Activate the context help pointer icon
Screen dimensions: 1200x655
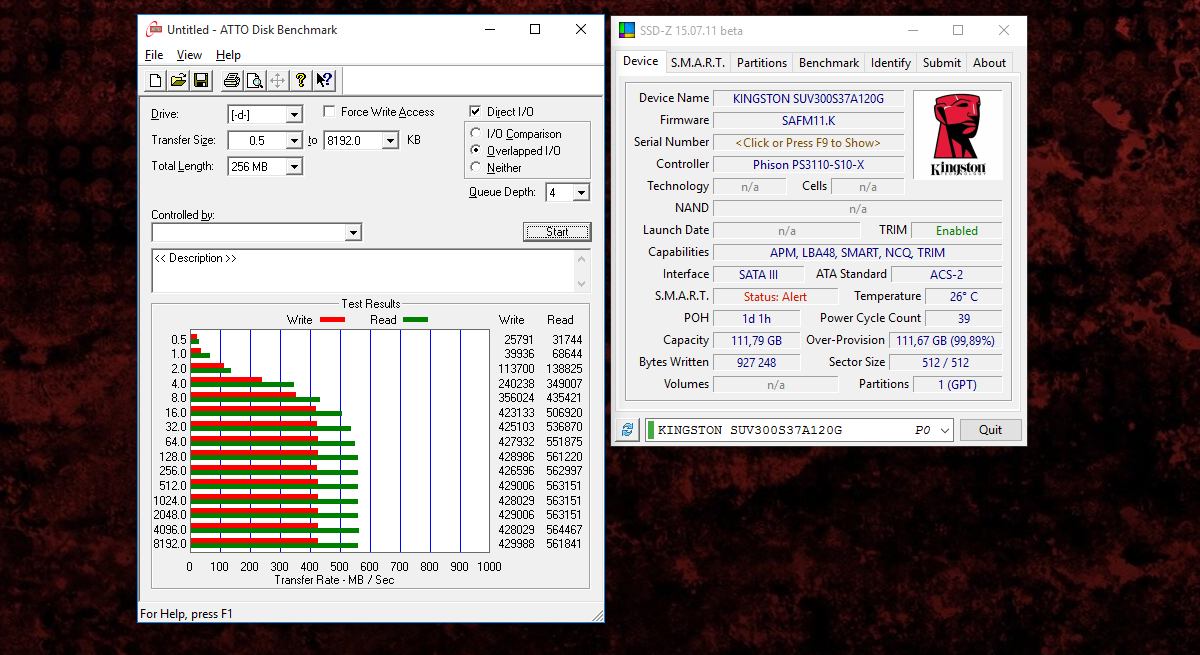pyautogui.click(x=324, y=80)
